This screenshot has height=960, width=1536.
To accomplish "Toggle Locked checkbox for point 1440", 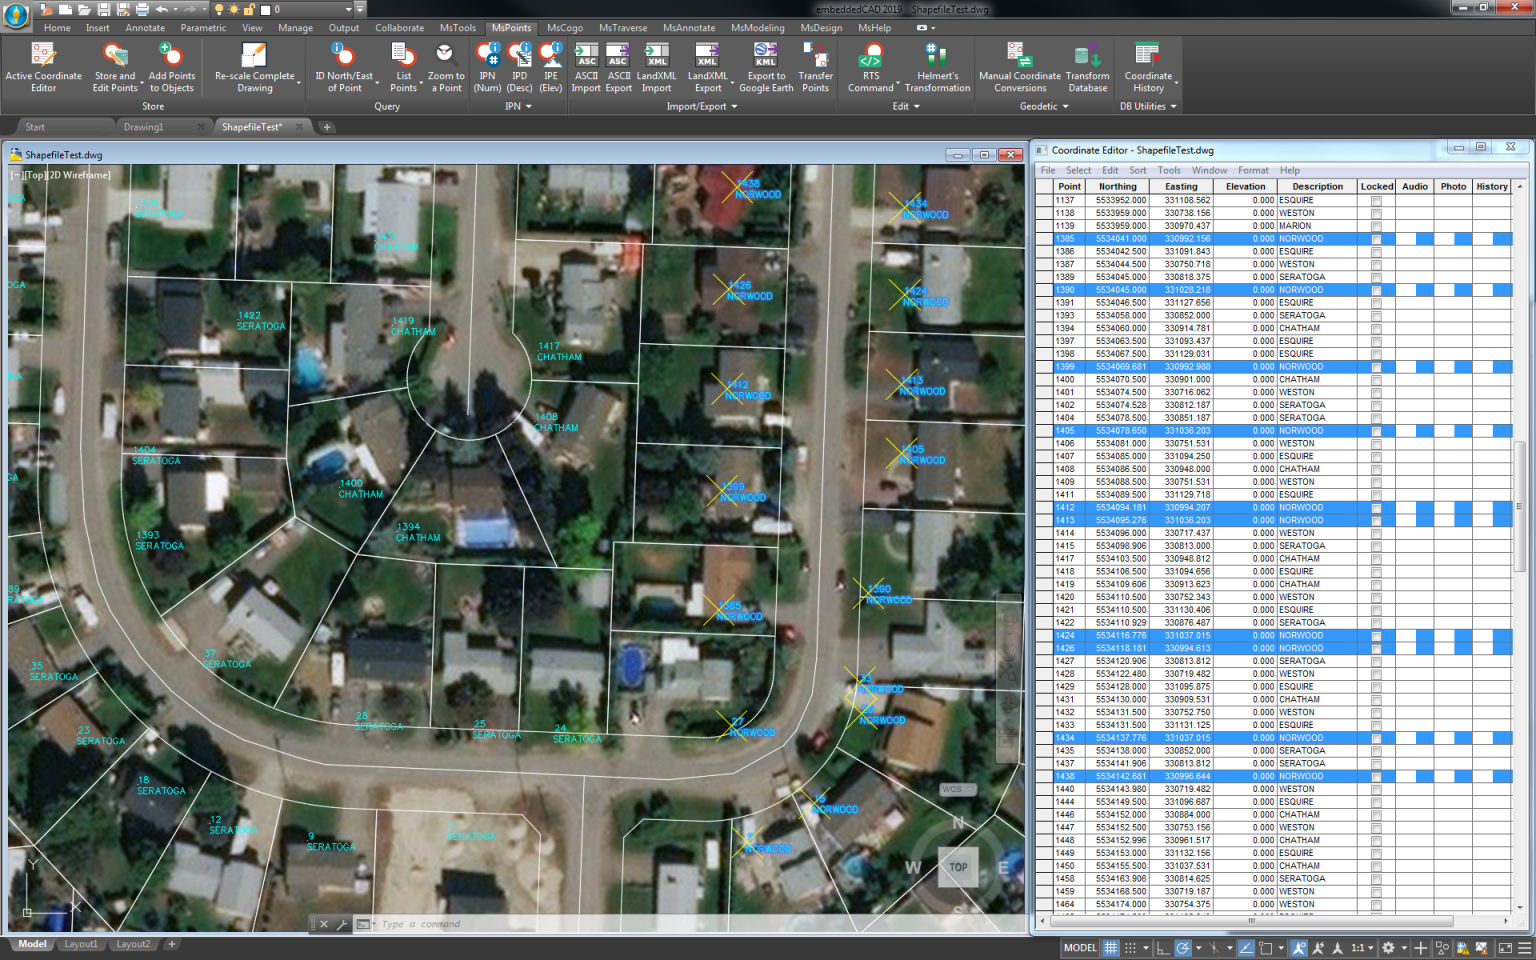I will tap(1376, 790).
